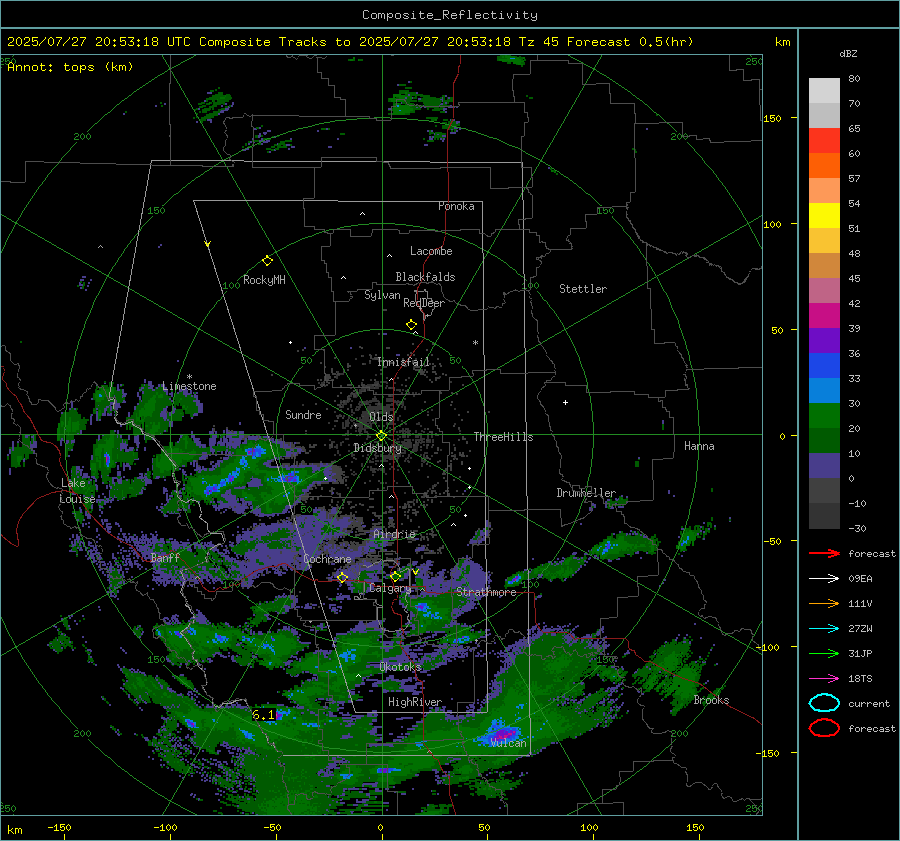Click the green 31JP arrow icon
Image resolution: width=900 pixels, height=841 pixels.
(x=824, y=653)
